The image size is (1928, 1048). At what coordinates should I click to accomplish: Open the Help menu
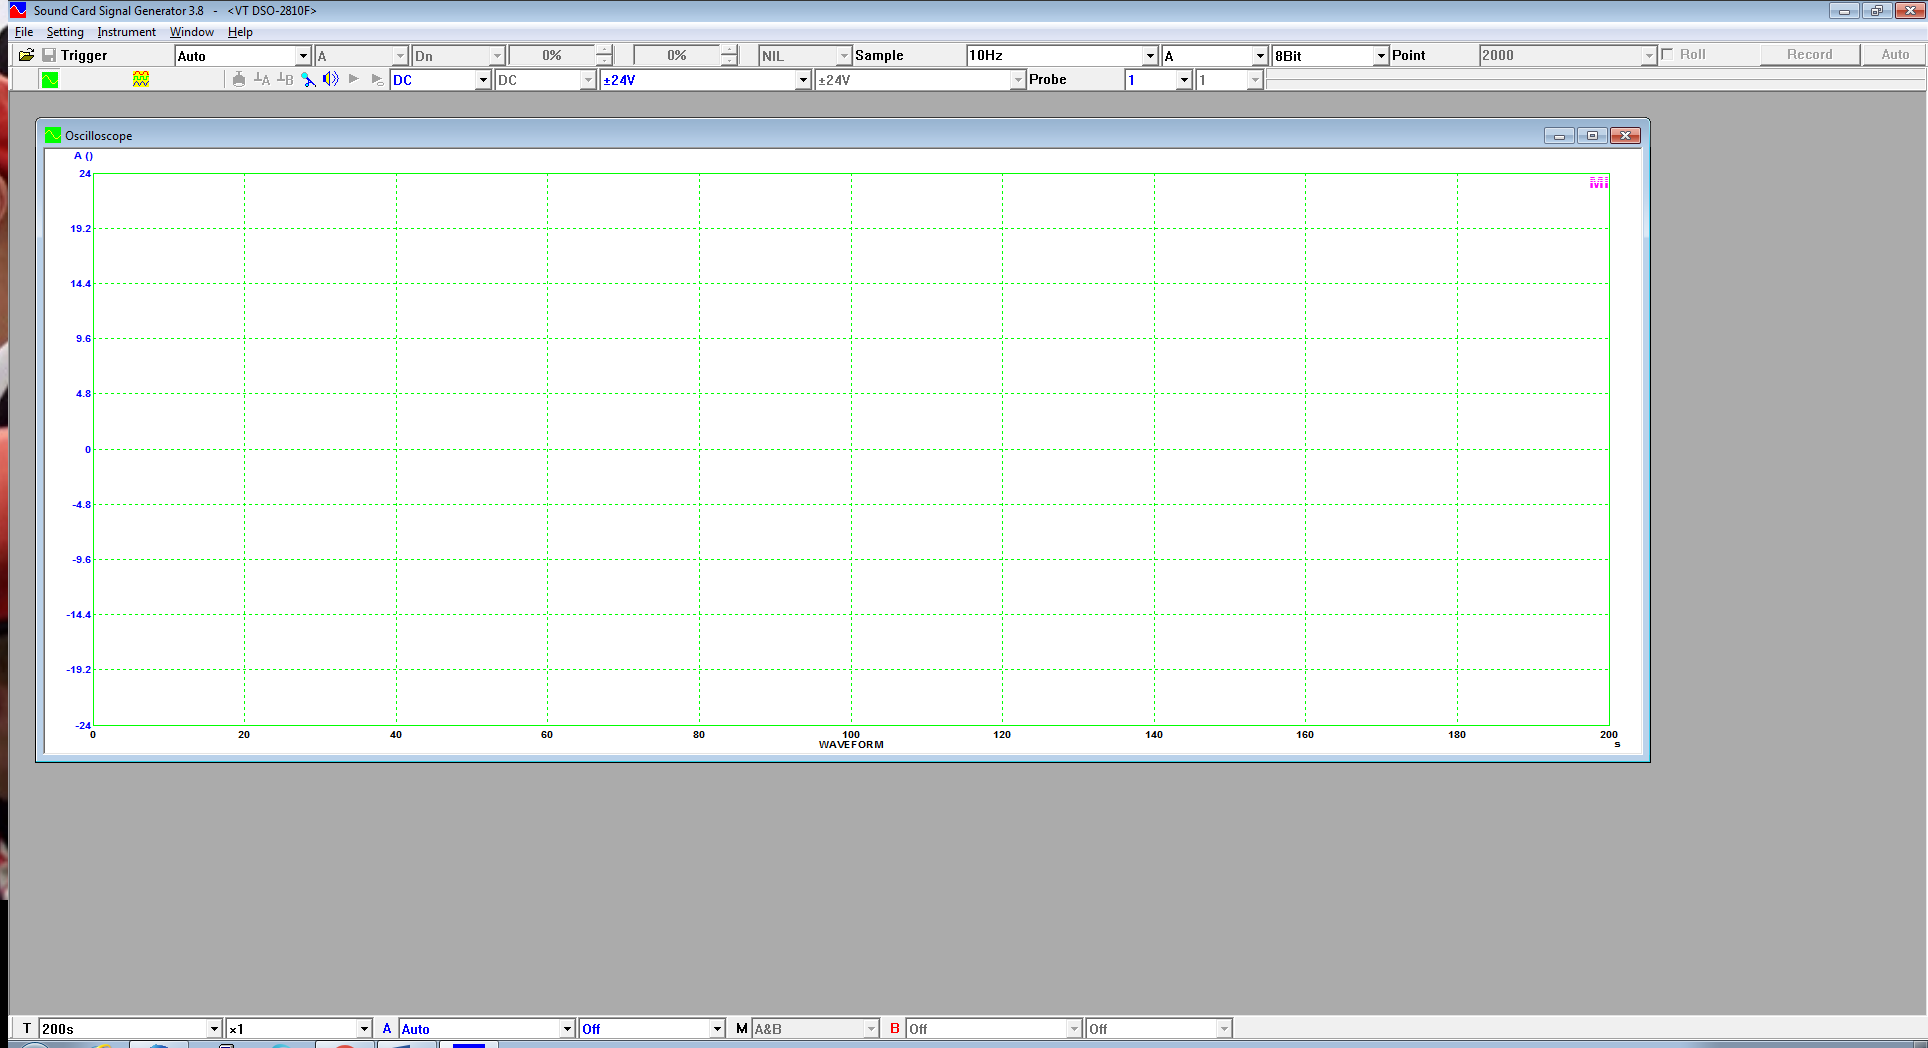tap(240, 32)
